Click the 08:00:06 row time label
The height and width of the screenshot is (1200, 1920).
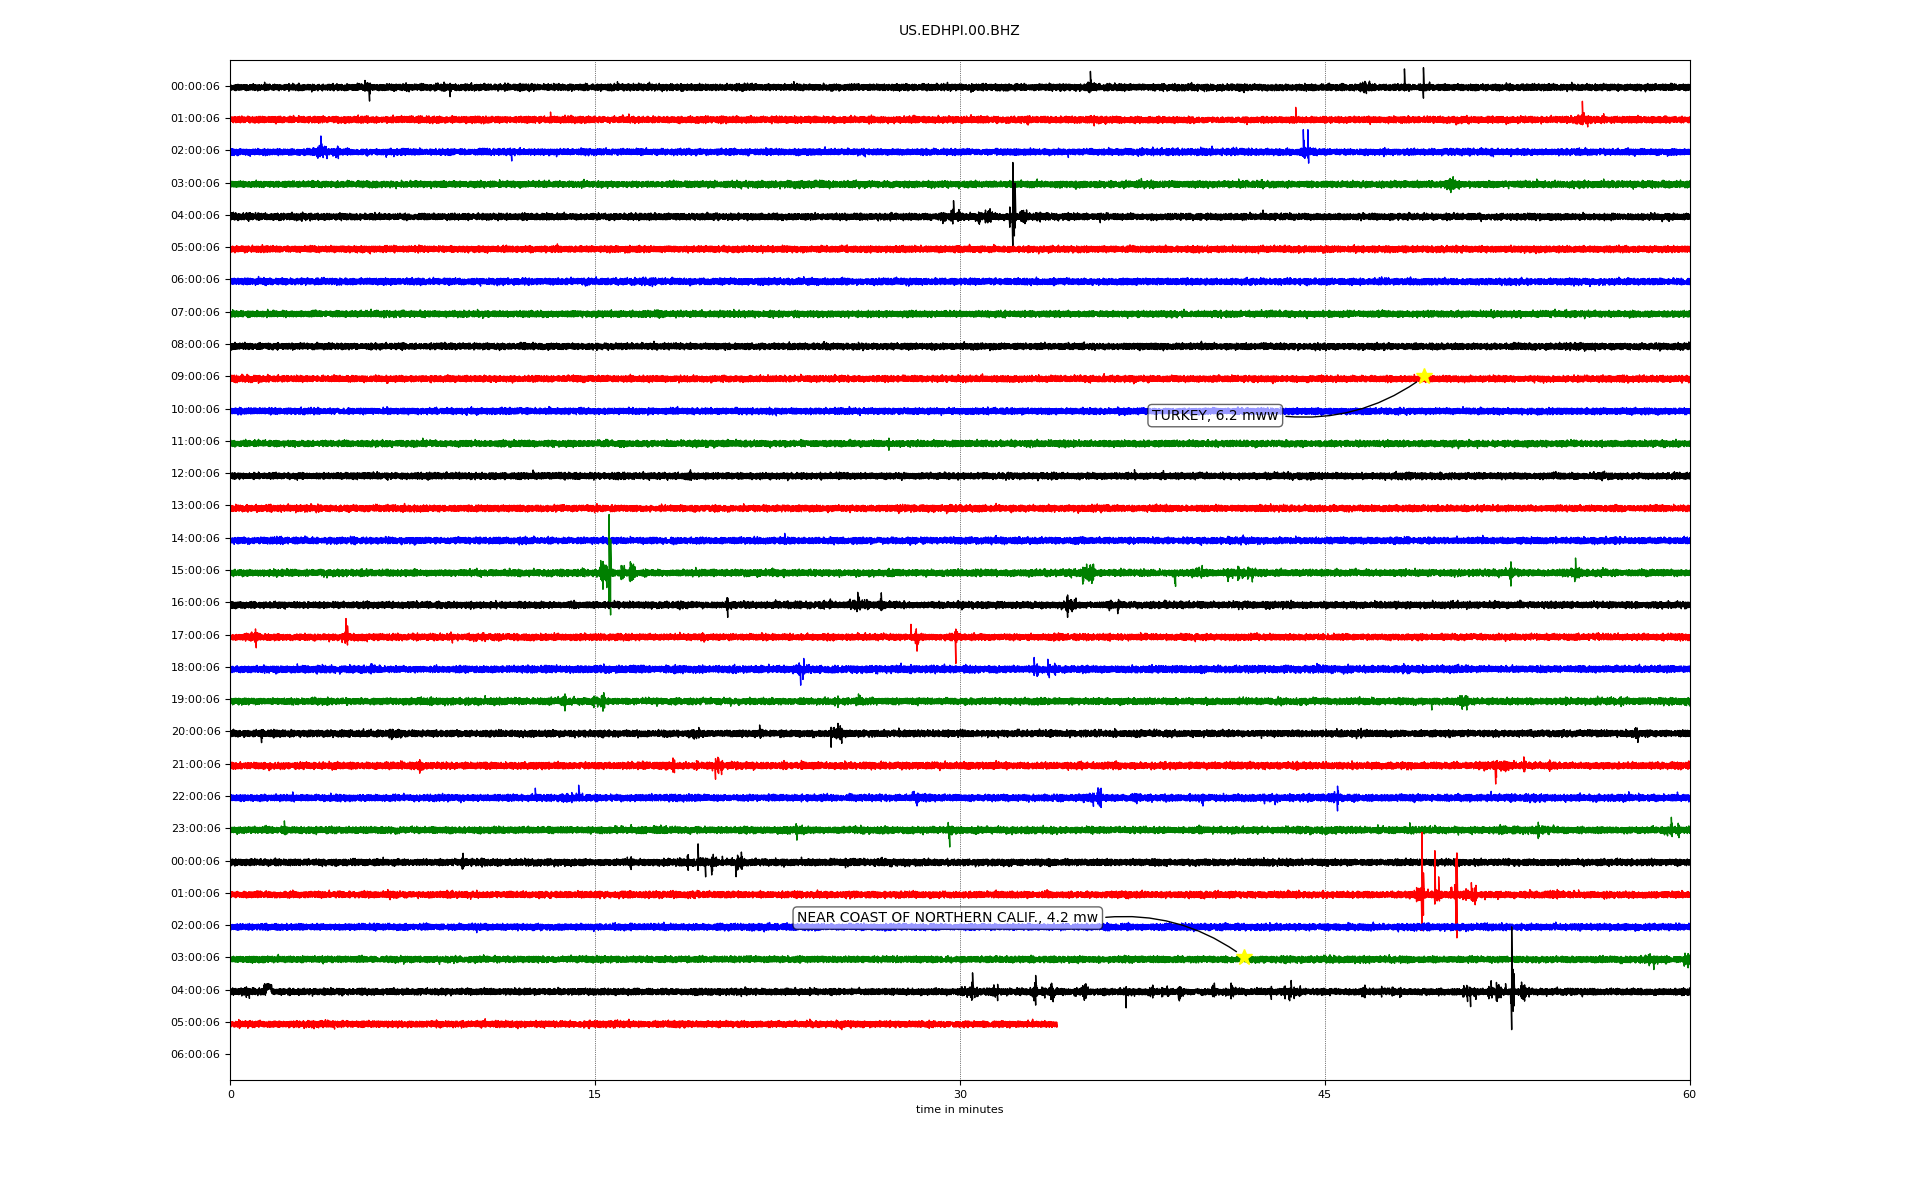pos(195,344)
